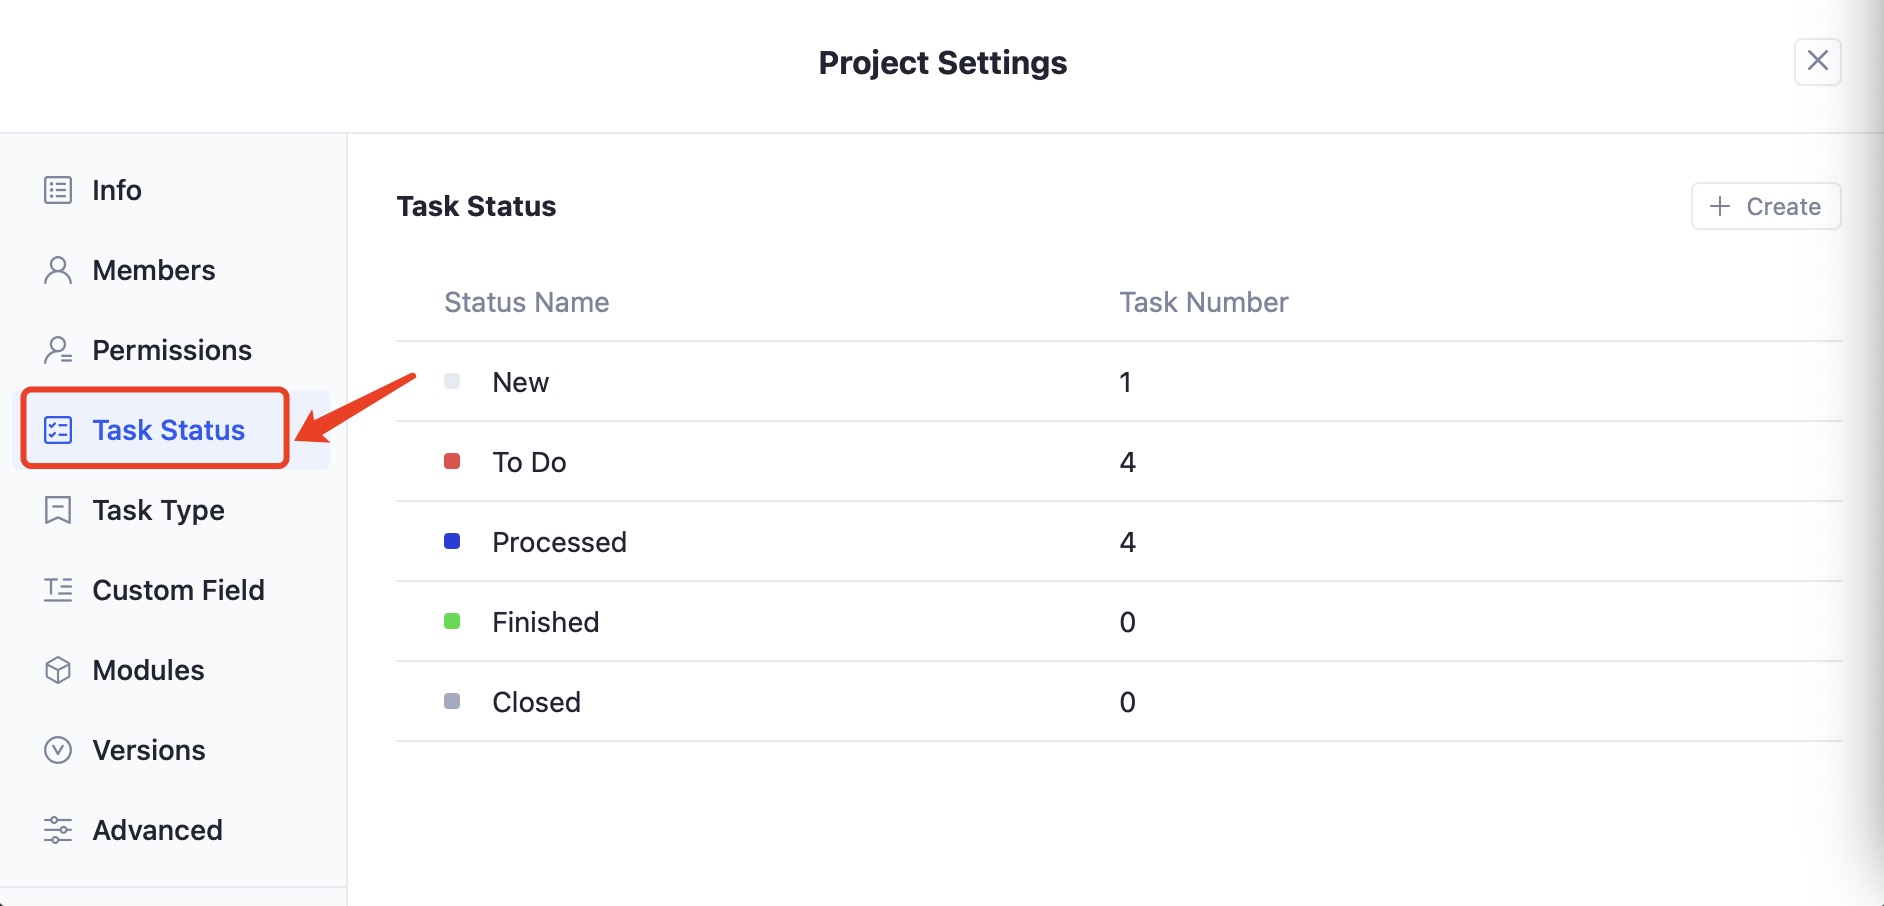
Task: Select the Versions circle icon
Action: tap(58, 749)
